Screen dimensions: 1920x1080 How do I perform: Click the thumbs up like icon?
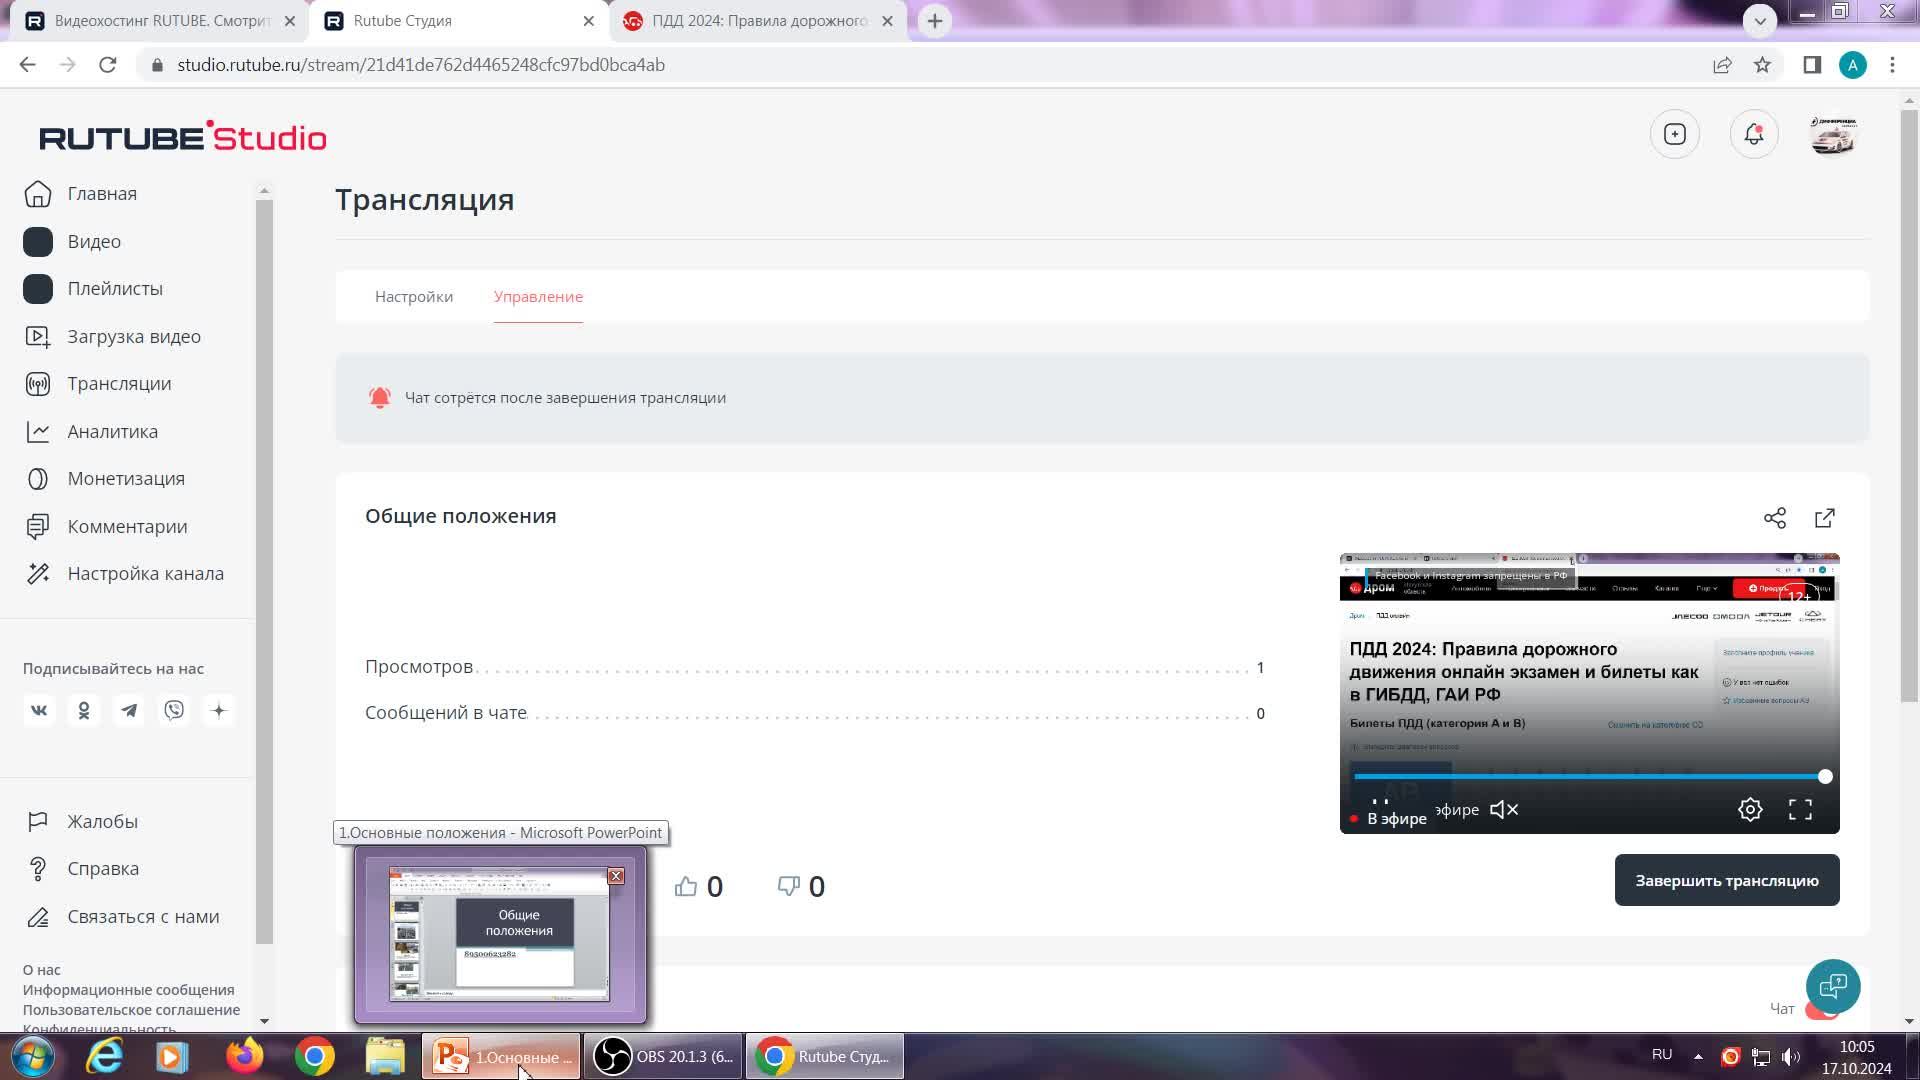point(686,887)
